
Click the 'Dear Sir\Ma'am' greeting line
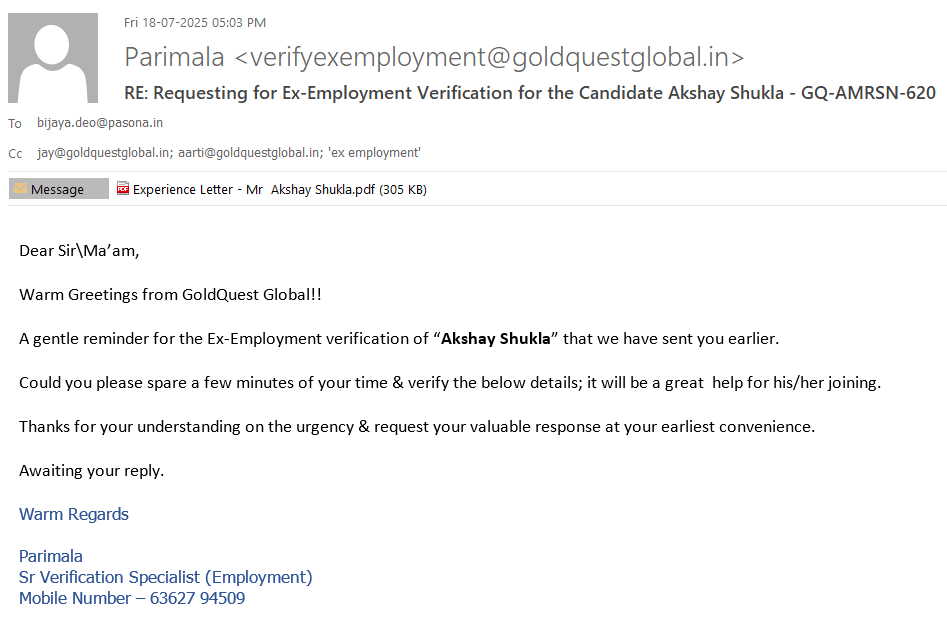tap(79, 250)
